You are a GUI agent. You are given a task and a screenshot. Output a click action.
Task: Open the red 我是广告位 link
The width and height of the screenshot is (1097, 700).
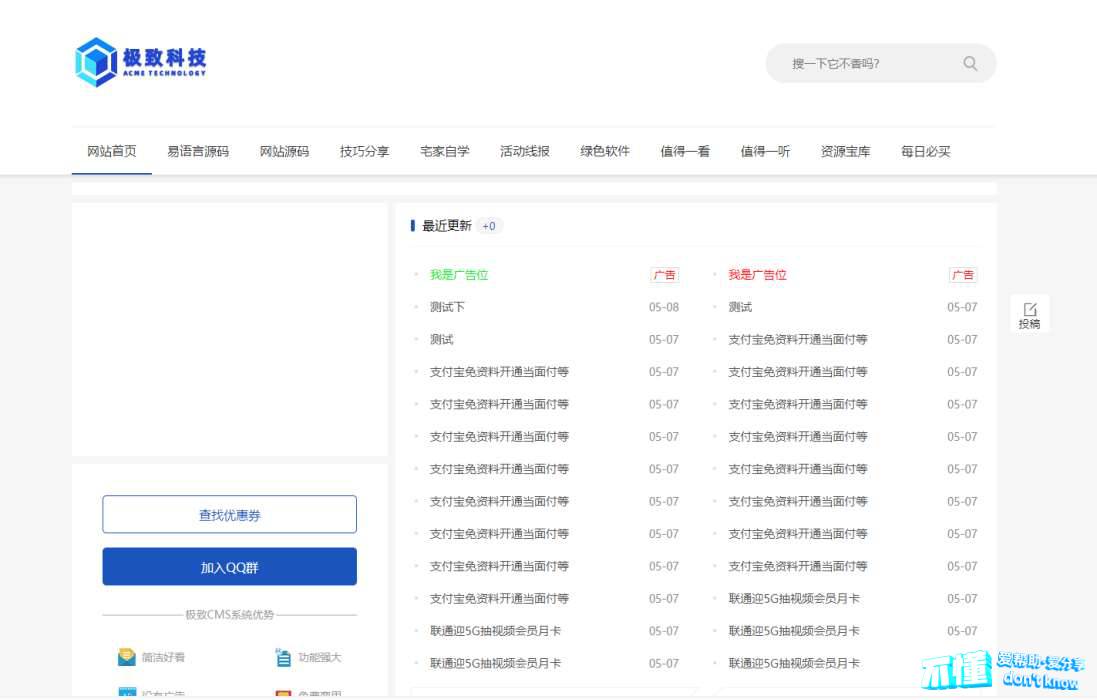[x=757, y=275]
